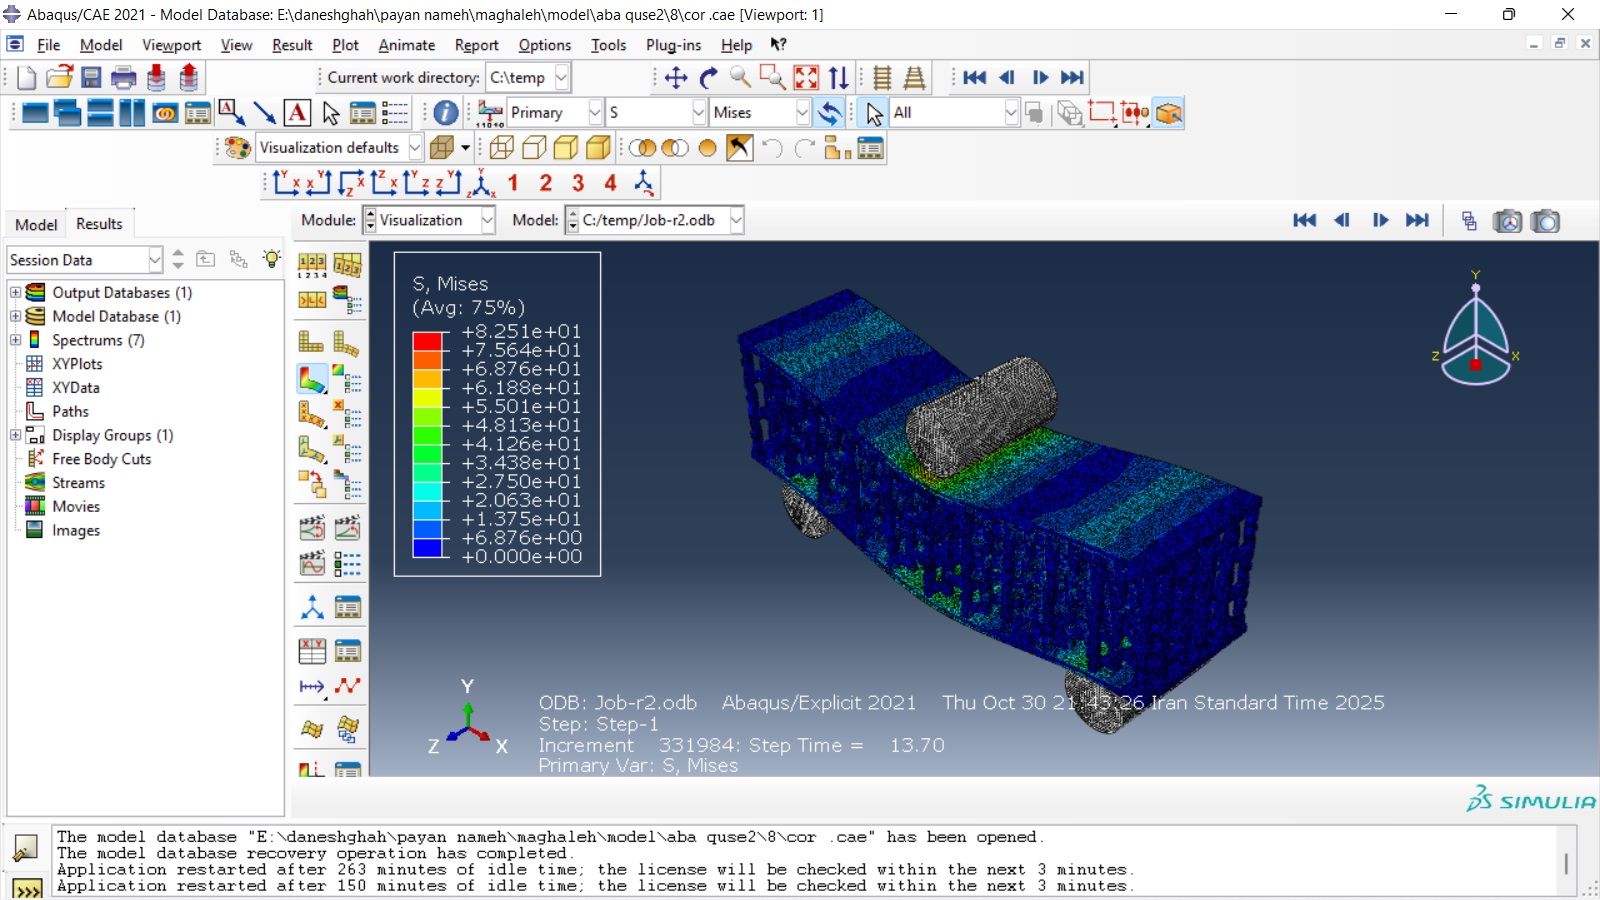The height and width of the screenshot is (900, 1600).
Task: Expand the Spectrums tree node
Action: point(16,340)
